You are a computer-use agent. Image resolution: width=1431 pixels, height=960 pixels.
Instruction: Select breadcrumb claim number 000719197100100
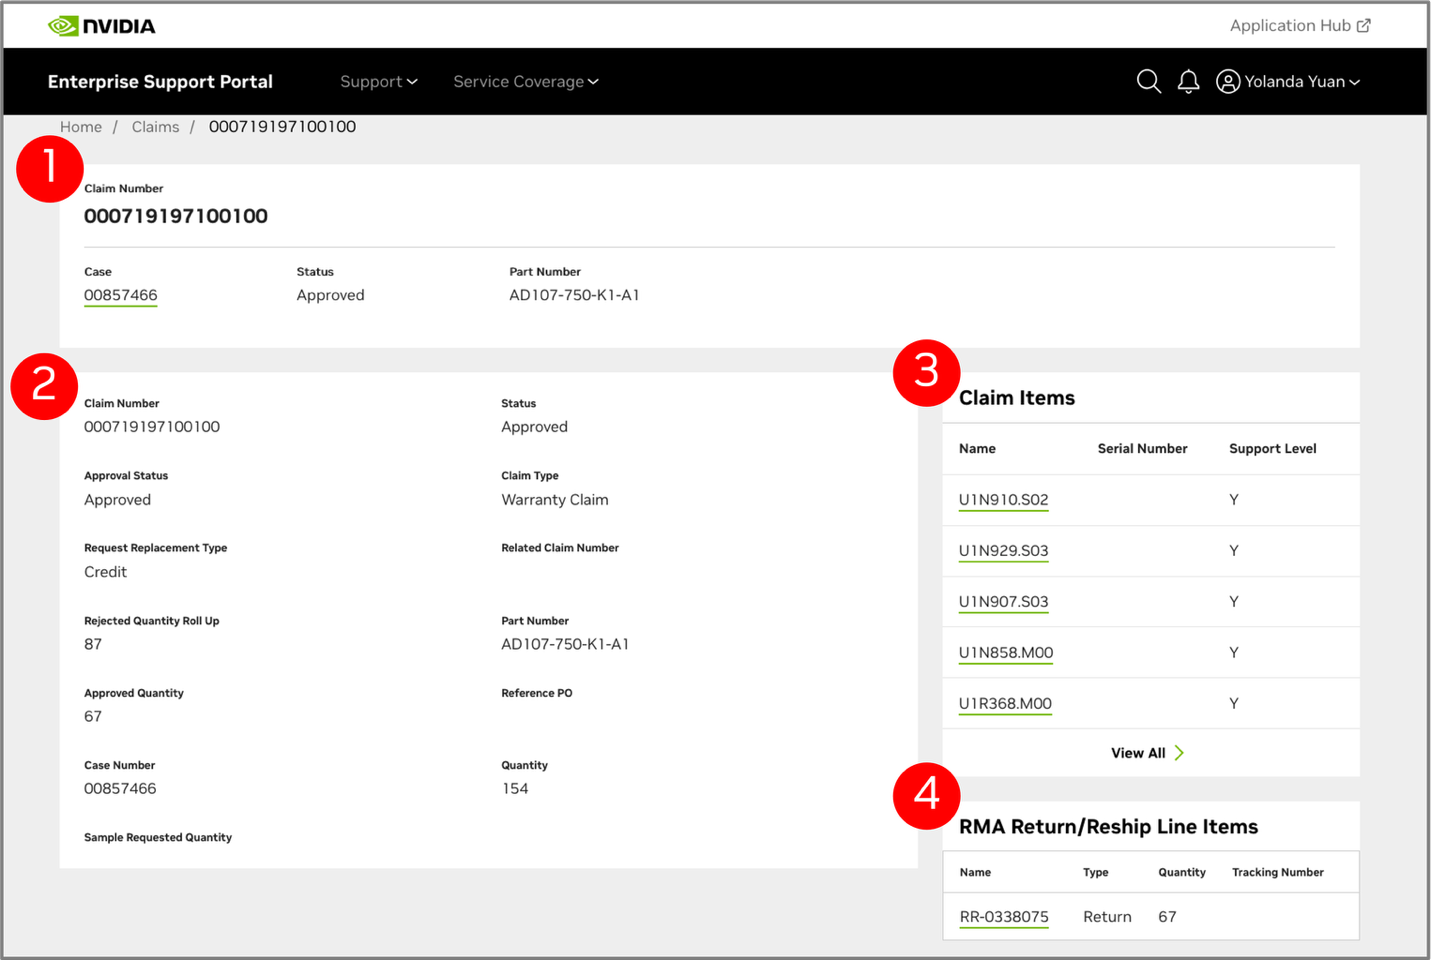(282, 127)
